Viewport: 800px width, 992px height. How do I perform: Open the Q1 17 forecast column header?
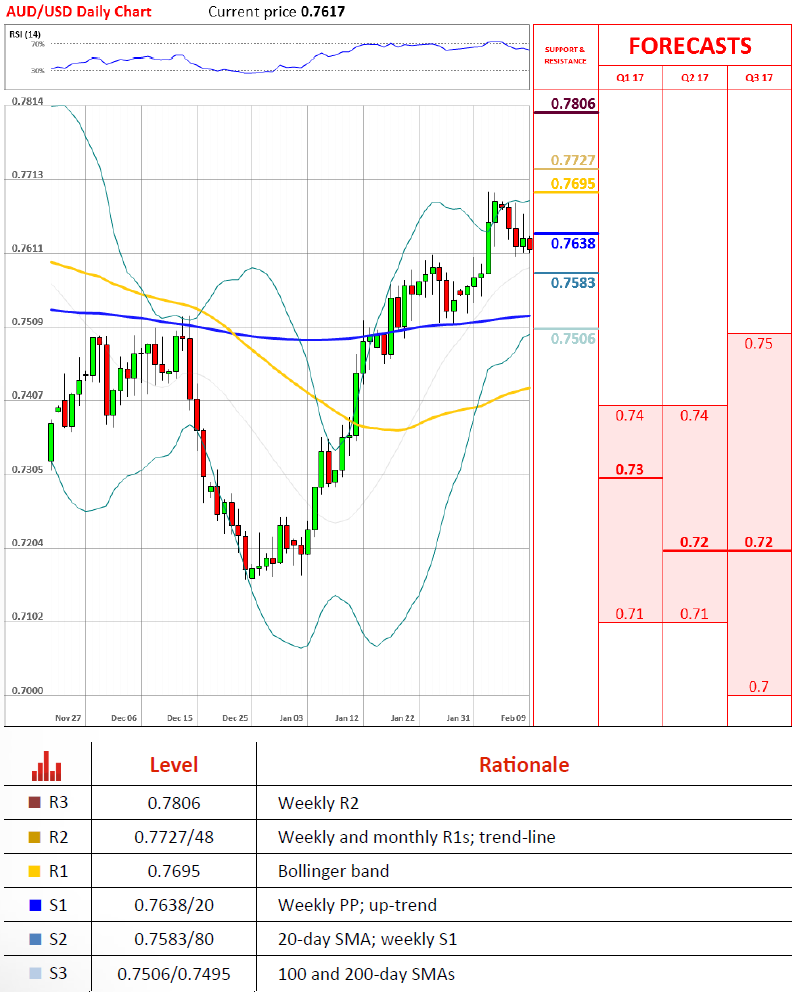(x=630, y=78)
